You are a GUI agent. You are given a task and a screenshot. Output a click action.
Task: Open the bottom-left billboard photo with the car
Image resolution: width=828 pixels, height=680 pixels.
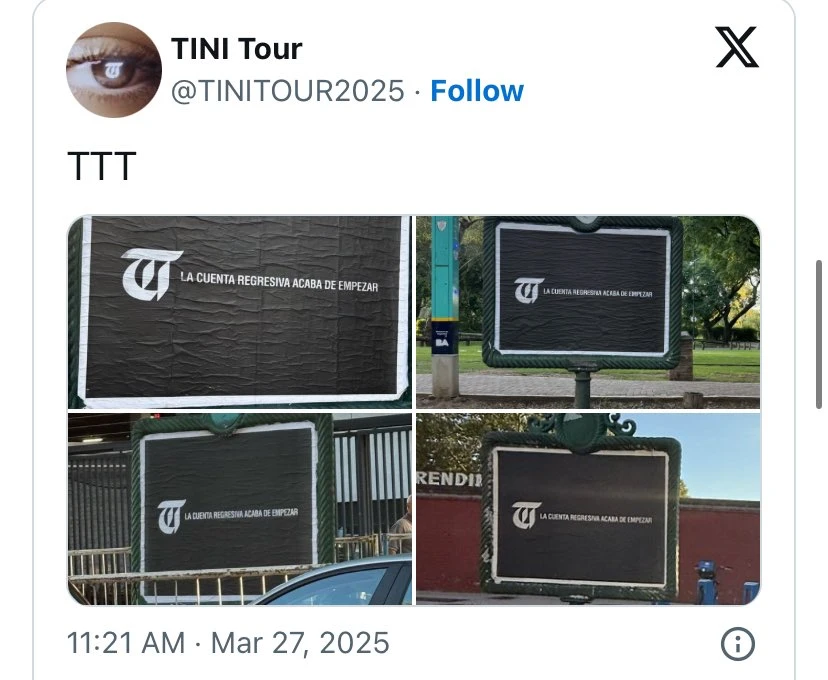coord(240,509)
